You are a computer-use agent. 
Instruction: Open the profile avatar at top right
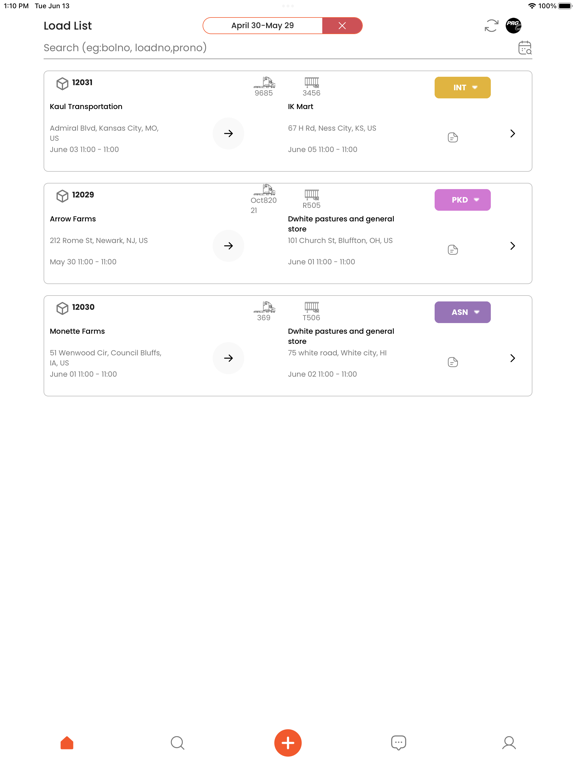[x=513, y=25]
